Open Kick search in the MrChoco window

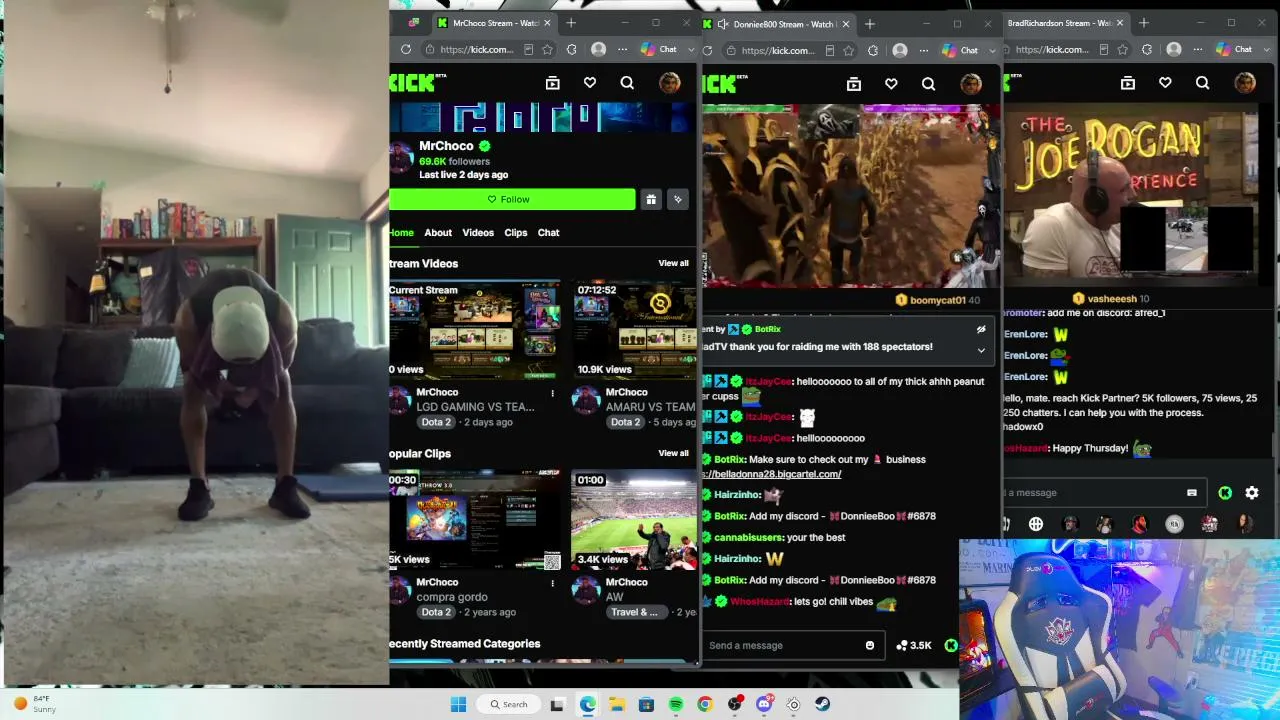627,84
